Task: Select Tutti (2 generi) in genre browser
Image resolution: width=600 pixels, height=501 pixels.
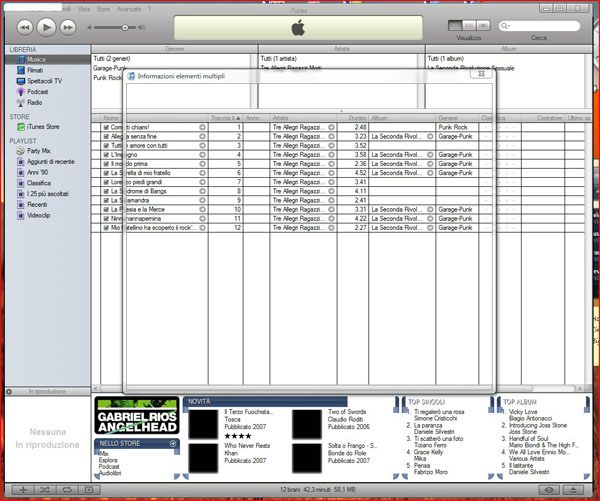Action: (112, 59)
